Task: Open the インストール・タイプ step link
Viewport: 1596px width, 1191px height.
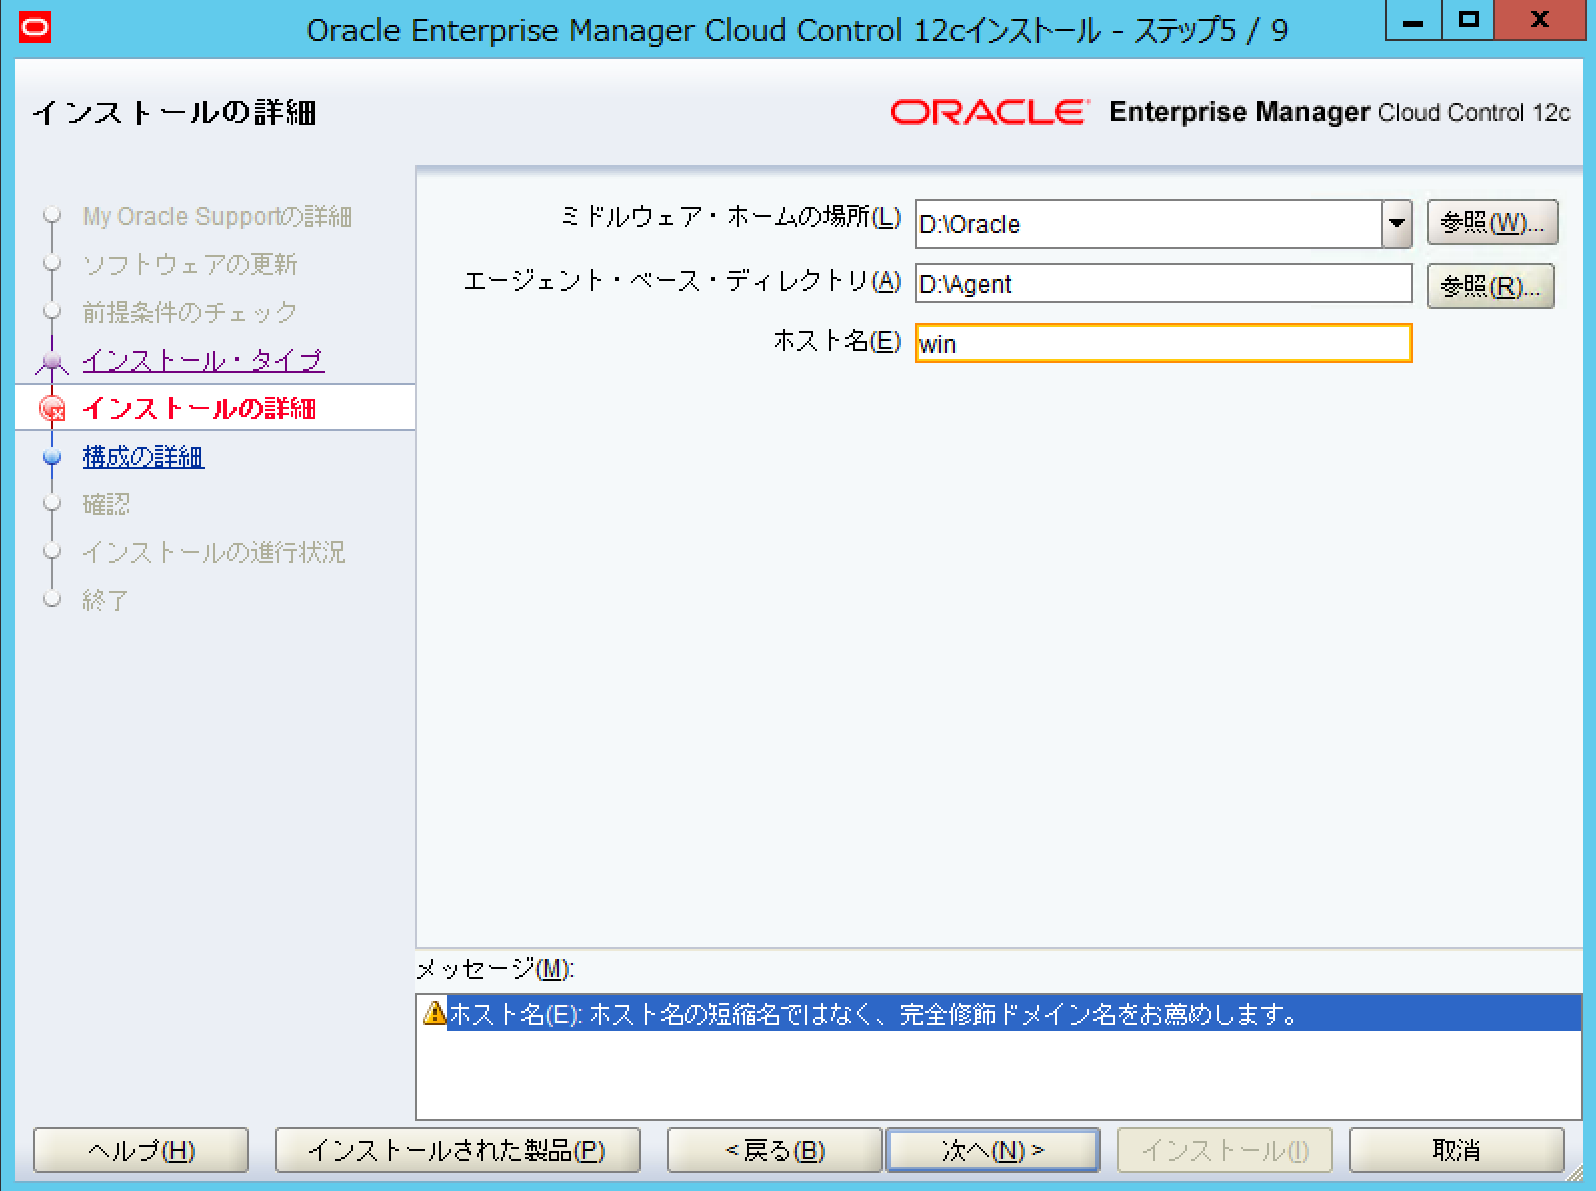Action: tap(203, 360)
